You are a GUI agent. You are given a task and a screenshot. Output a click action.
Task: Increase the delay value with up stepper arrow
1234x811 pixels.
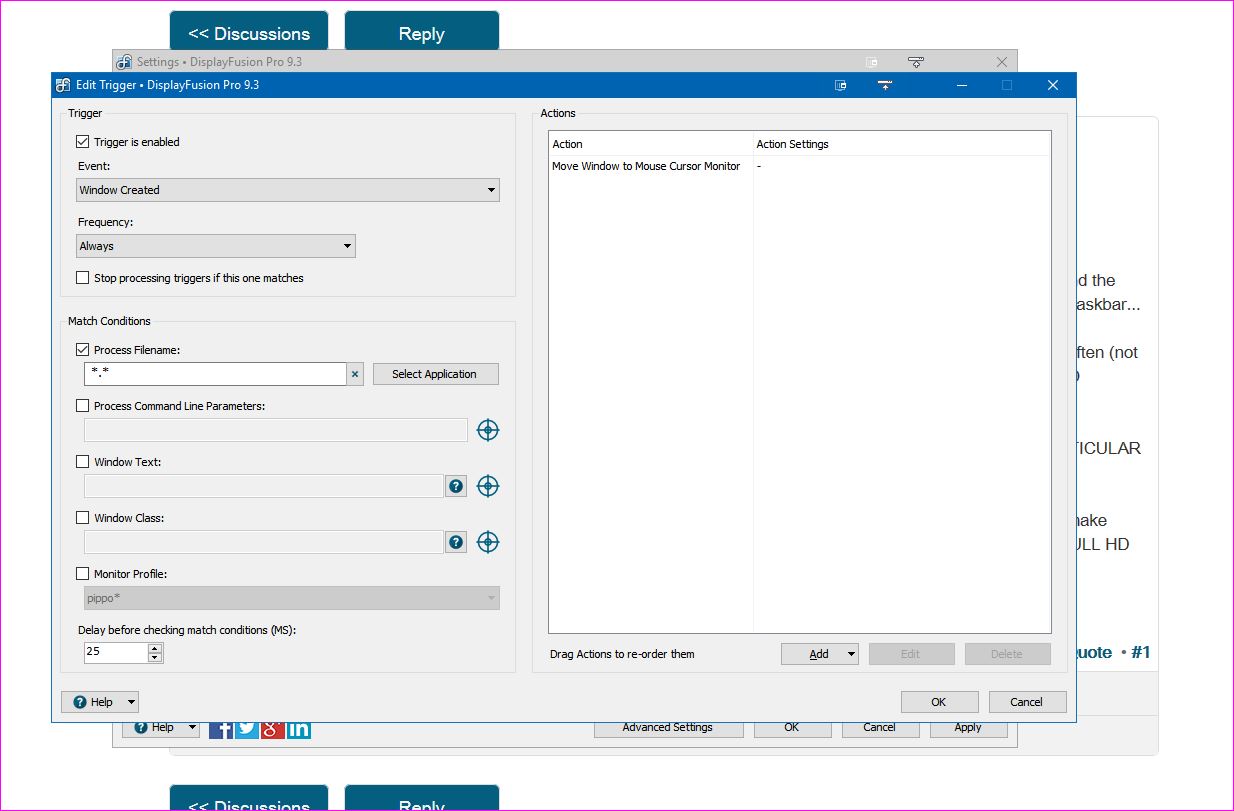[155, 648]
